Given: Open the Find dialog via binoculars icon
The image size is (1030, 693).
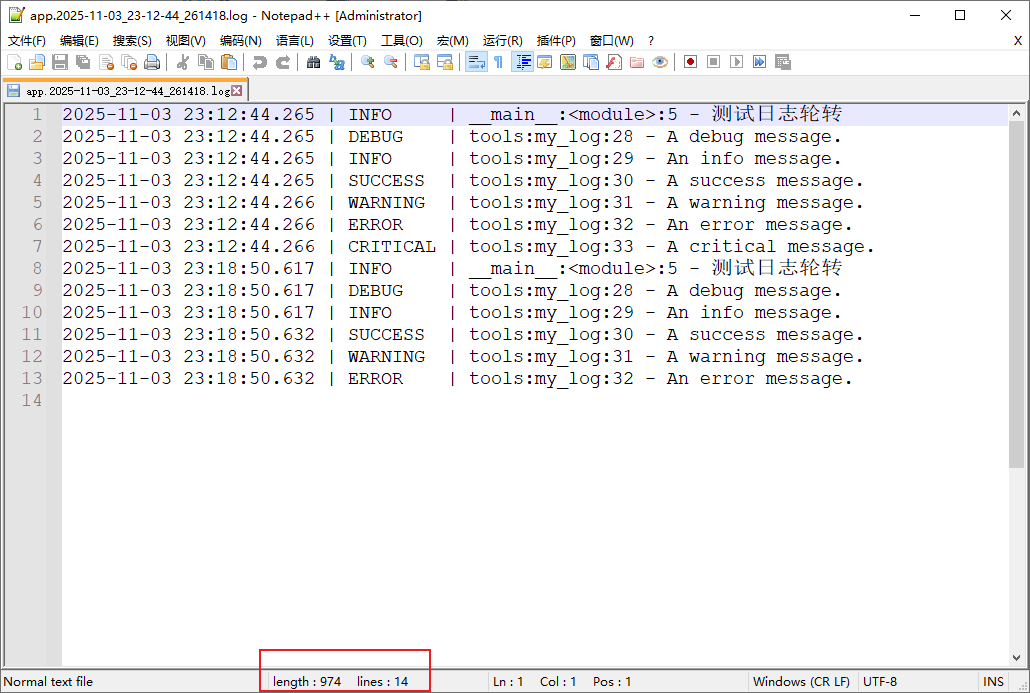Looking at the screenshot, I should coord(315,61).
